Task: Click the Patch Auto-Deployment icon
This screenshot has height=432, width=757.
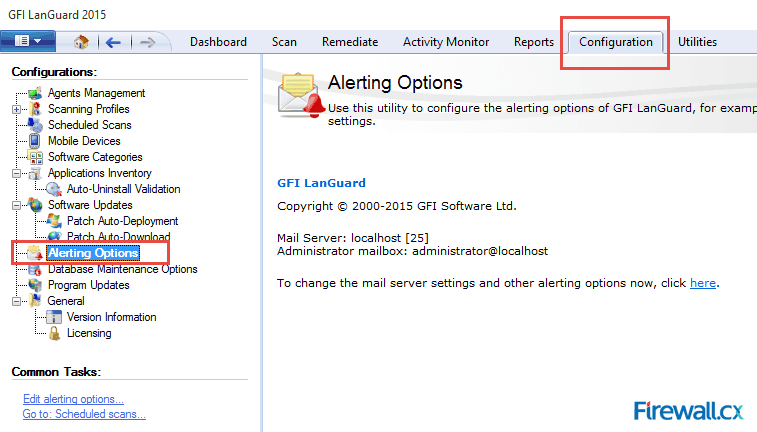Action: pos(54,221)
